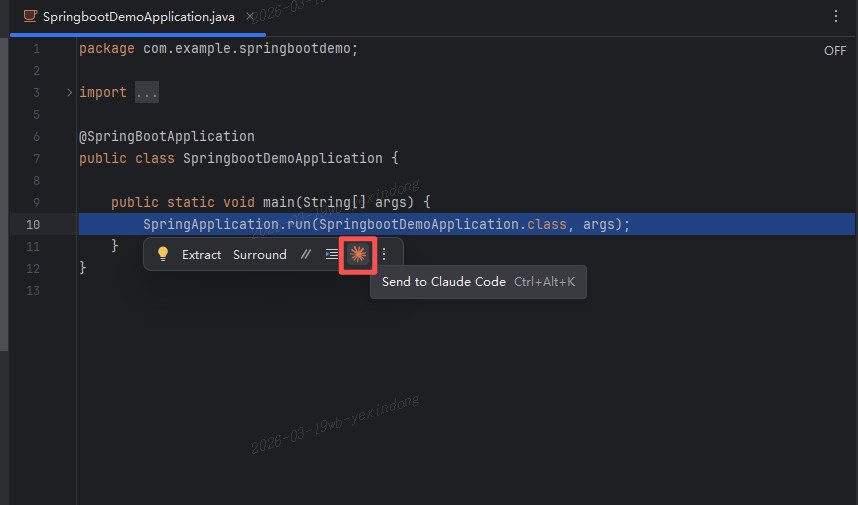The width and height of the screenshot is (858, 505).
Task: Select the SpringbootDemoApplication.java tab
Action: 138,17
